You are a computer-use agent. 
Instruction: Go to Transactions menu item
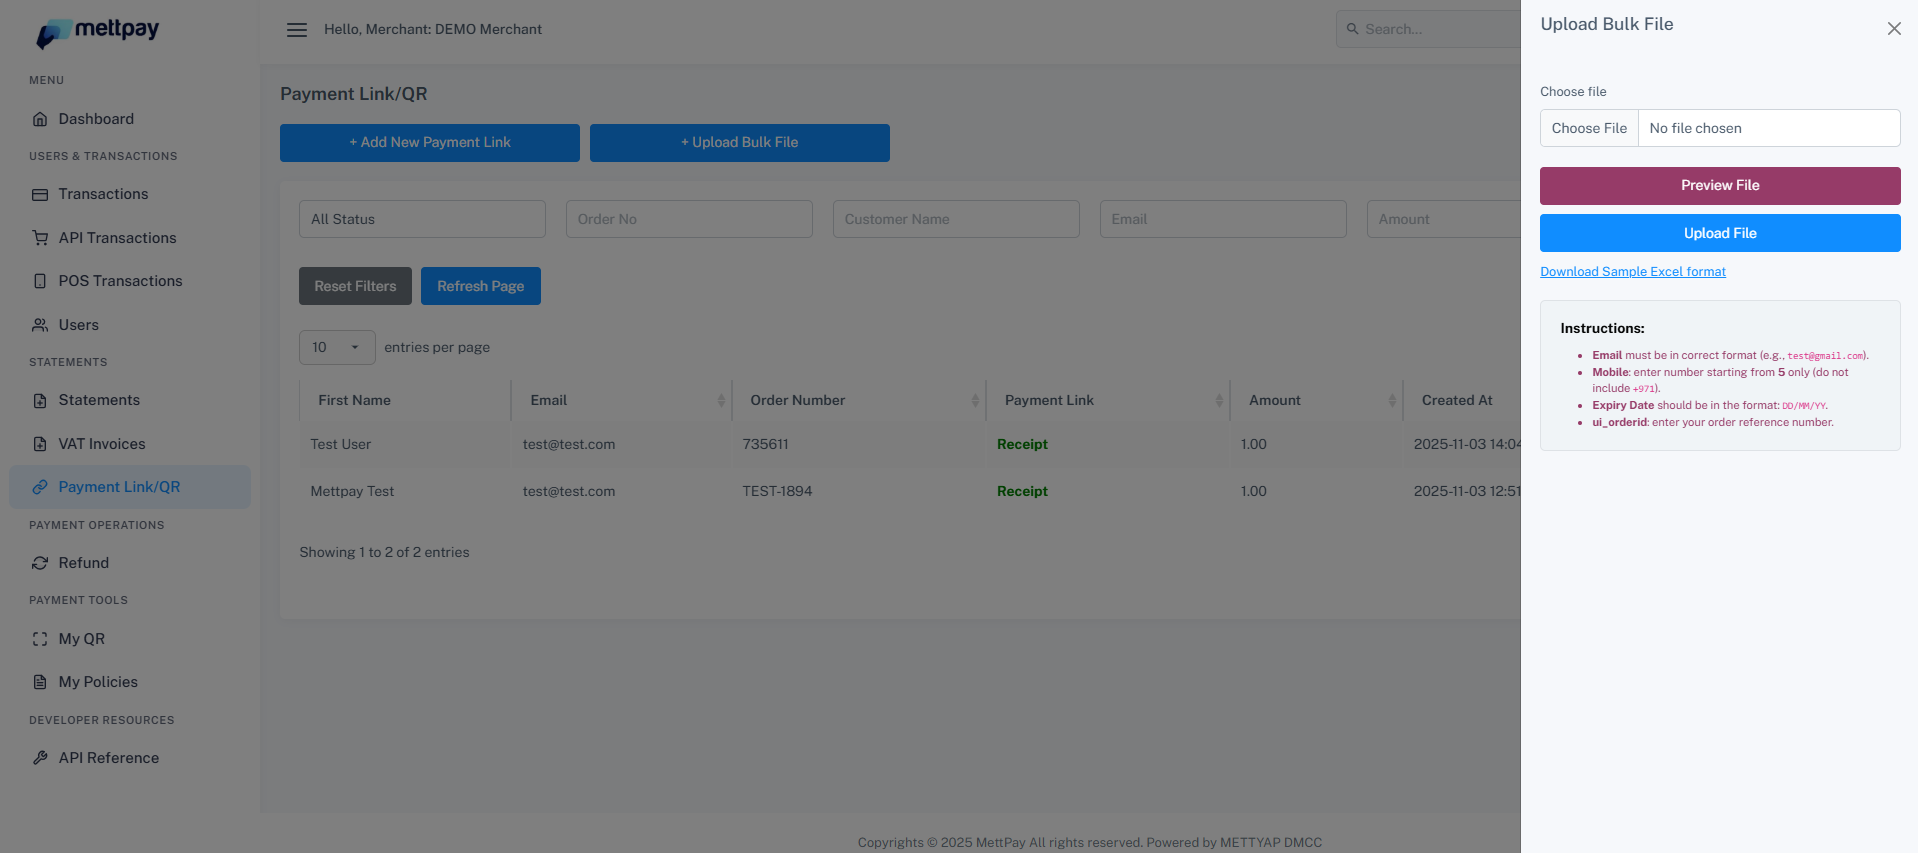[130, 194]
